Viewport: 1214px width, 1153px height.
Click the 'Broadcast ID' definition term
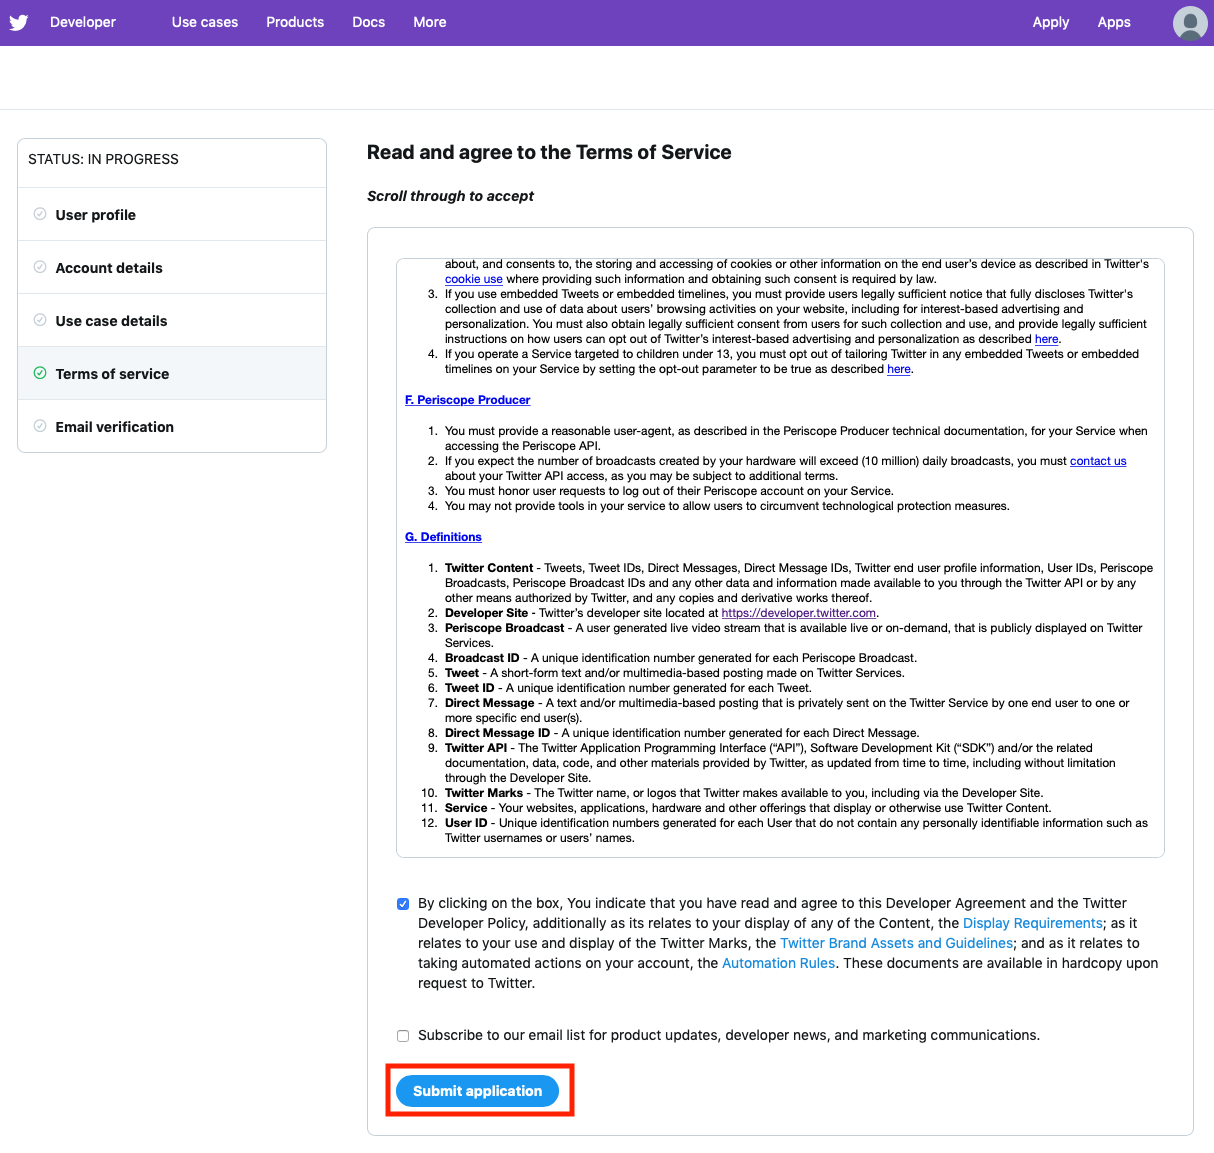click(x=482, y=658)
